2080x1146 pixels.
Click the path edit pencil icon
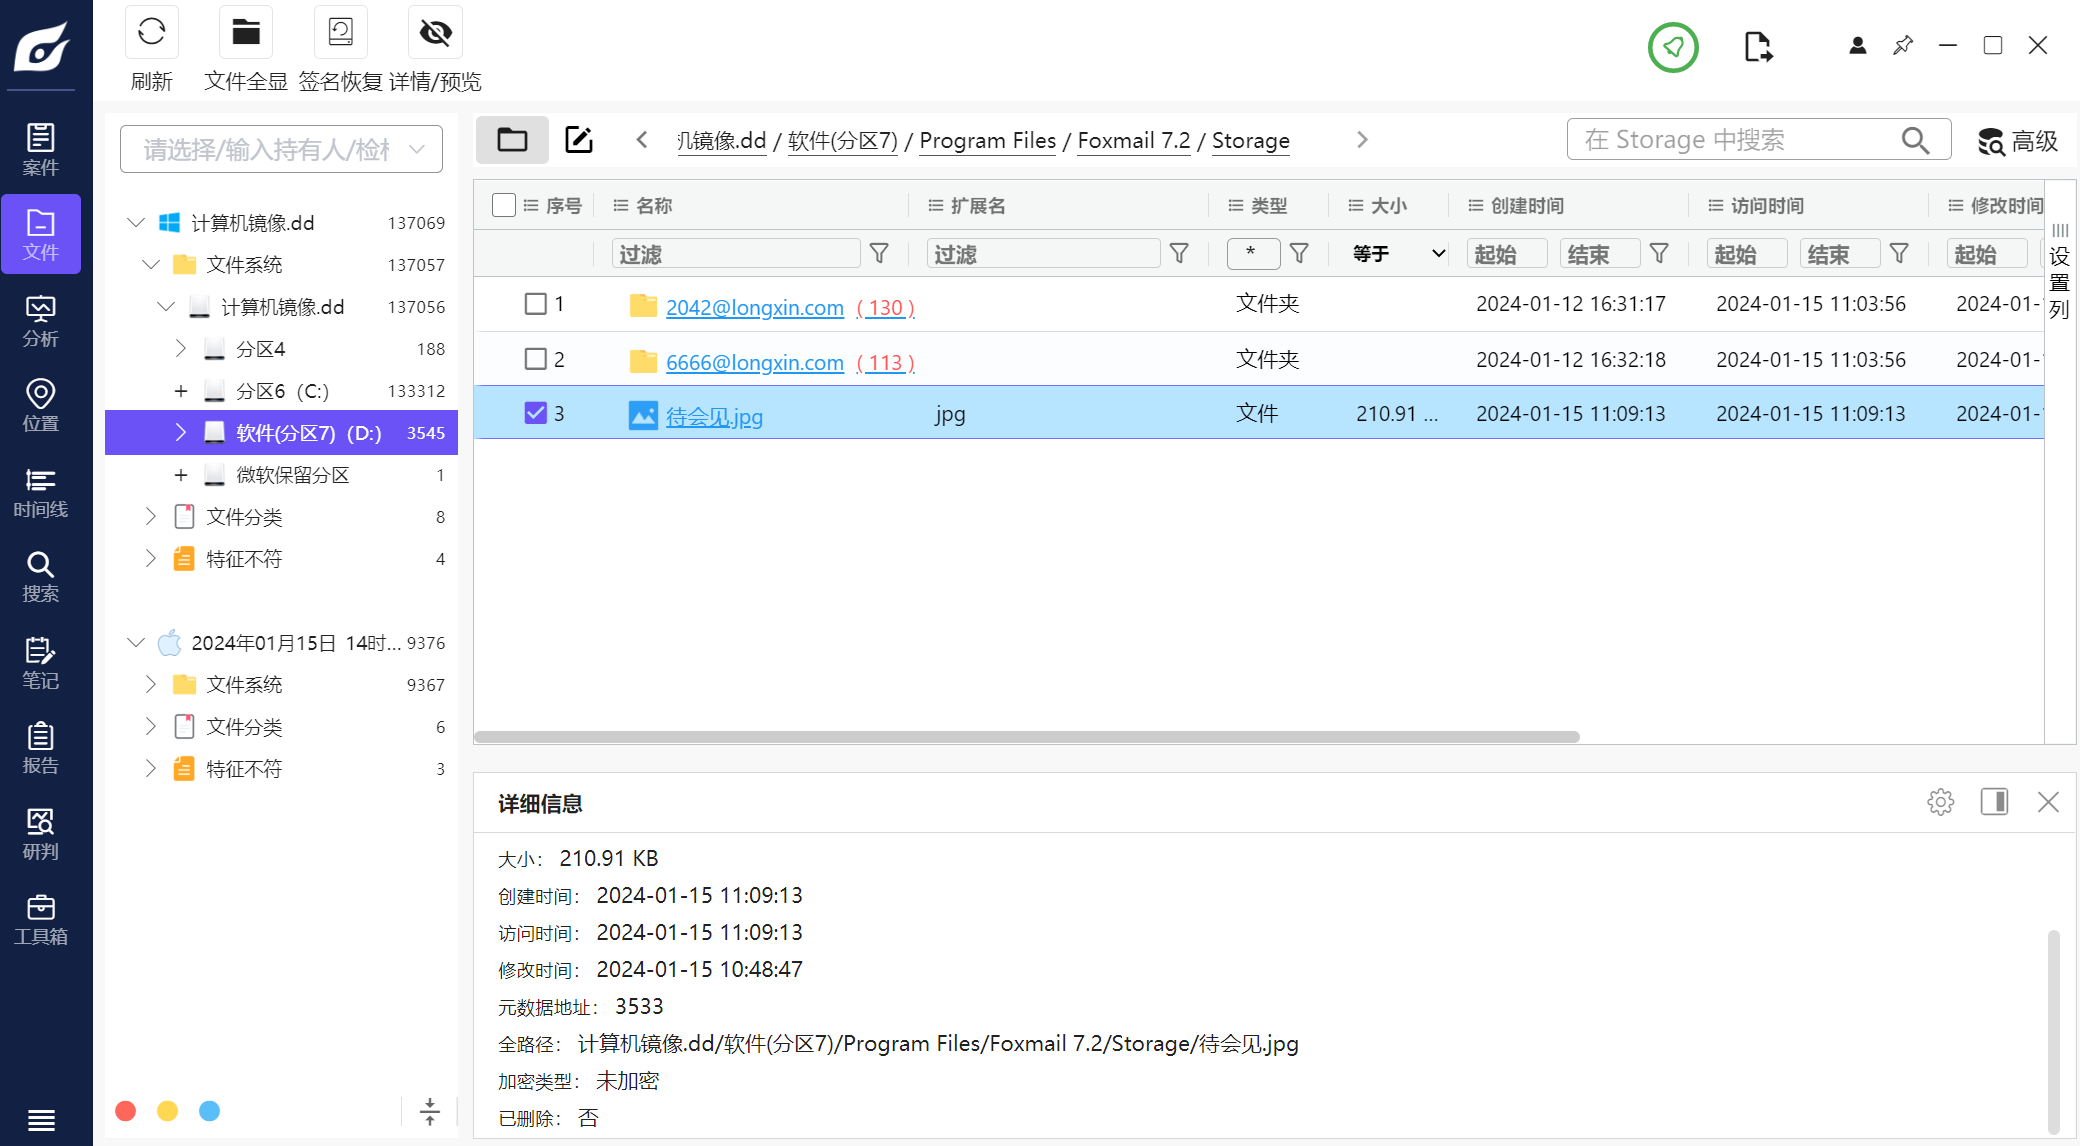[579, 140]
